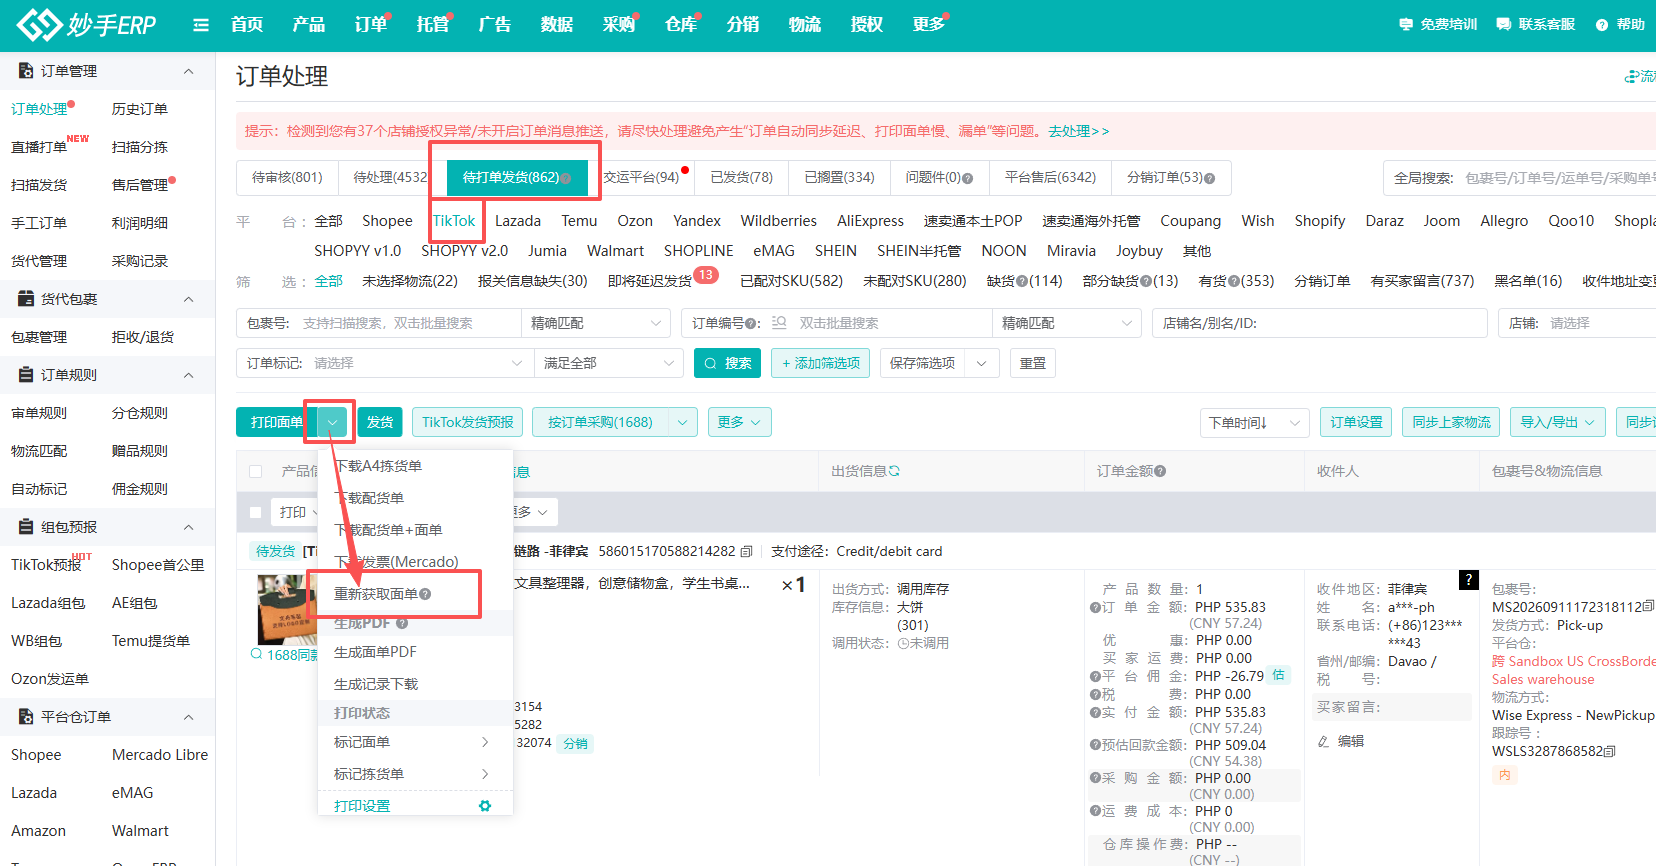Image resolution: width=1656 pixels, height=866 pixels.
Task: Click black question mark in 收件人 cell
Action: [x=1469, y=579]
